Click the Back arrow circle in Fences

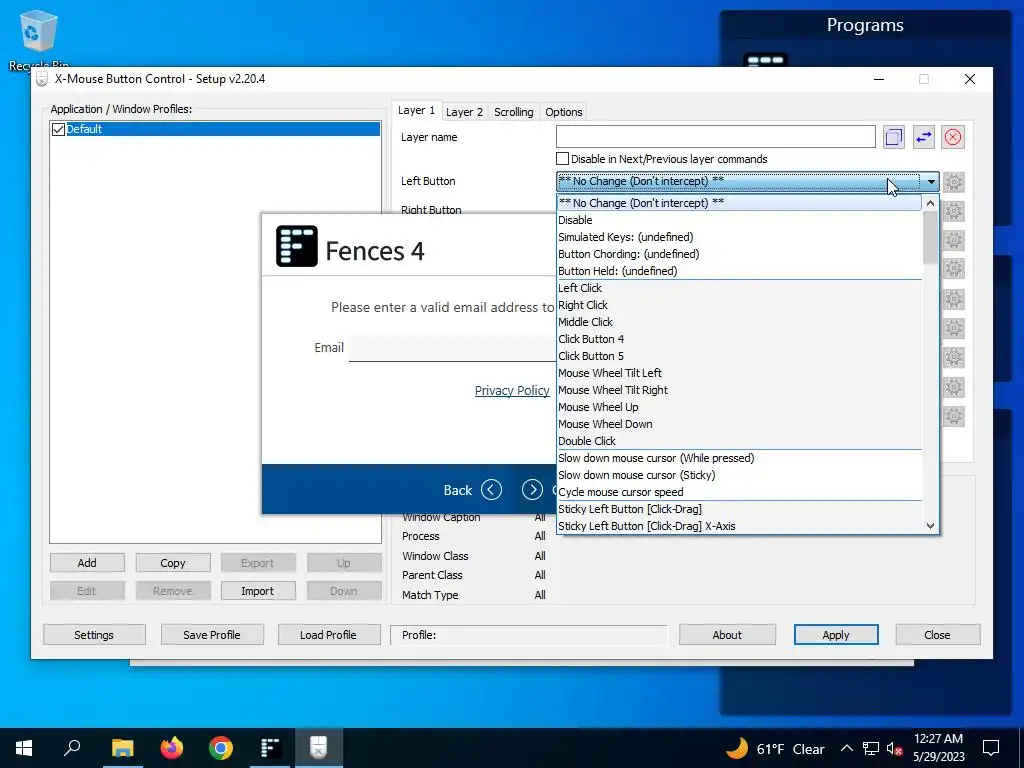491,490
